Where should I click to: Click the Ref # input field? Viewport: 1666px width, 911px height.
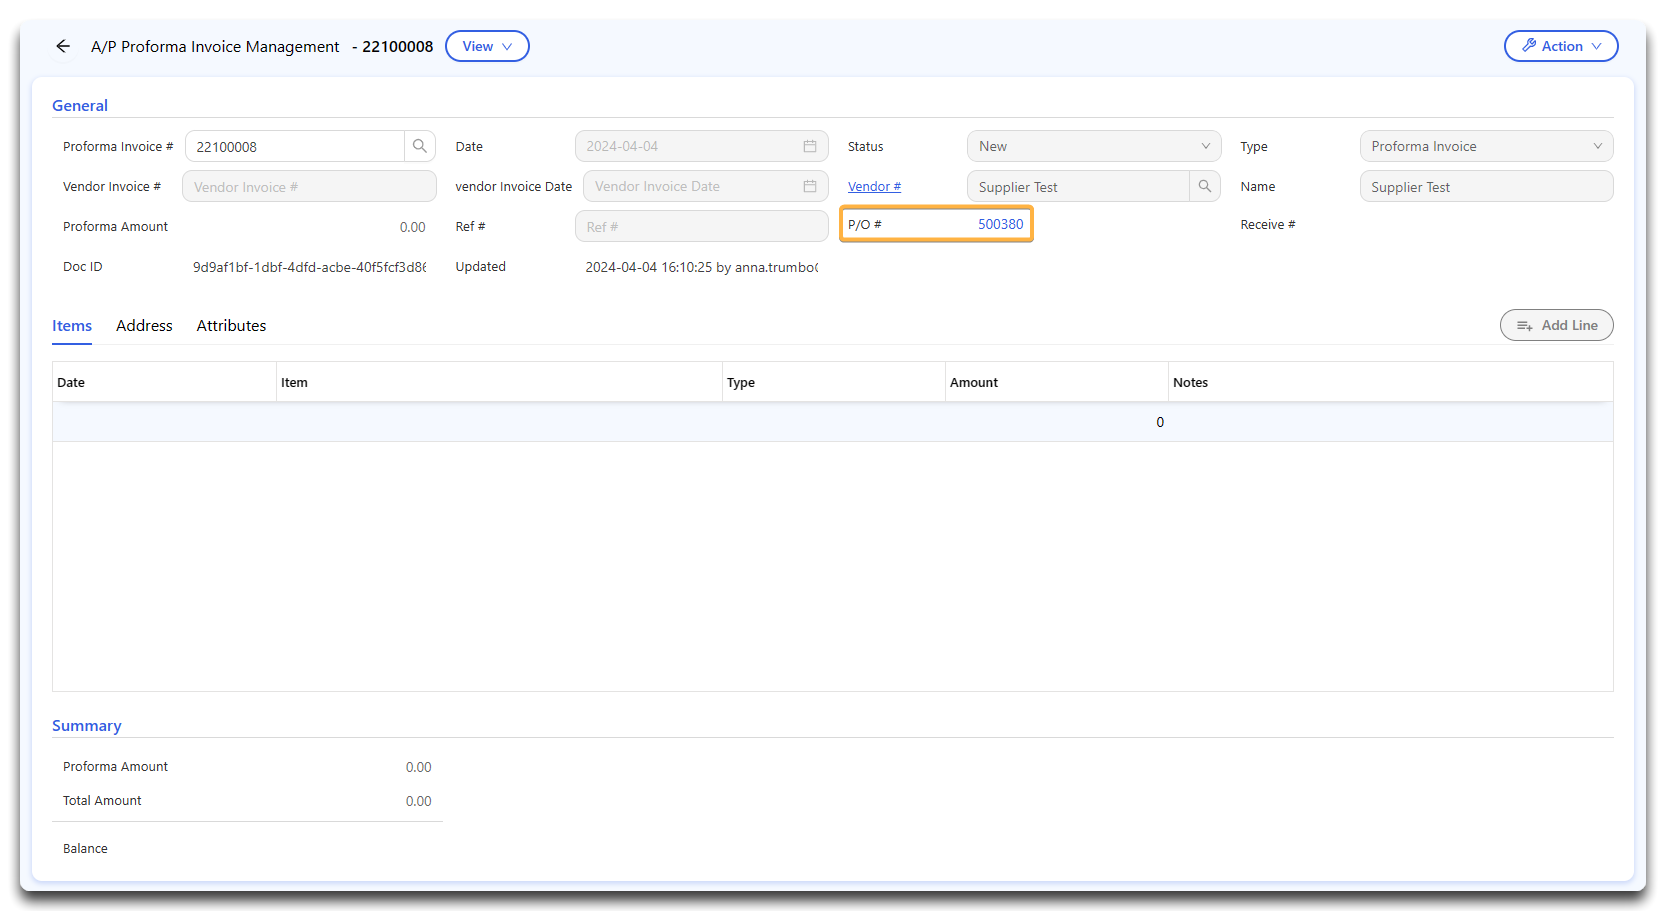701,226
